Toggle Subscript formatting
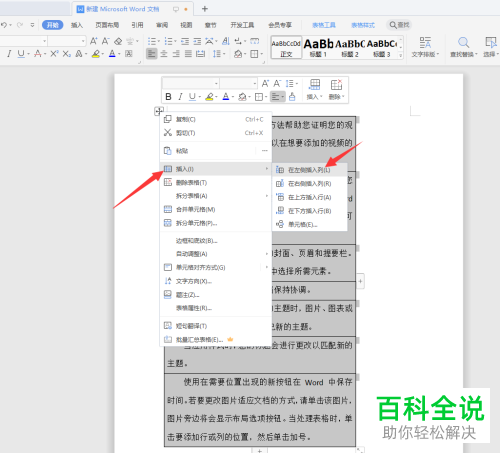This screenshot has height=453, width=500. (67, 54)
